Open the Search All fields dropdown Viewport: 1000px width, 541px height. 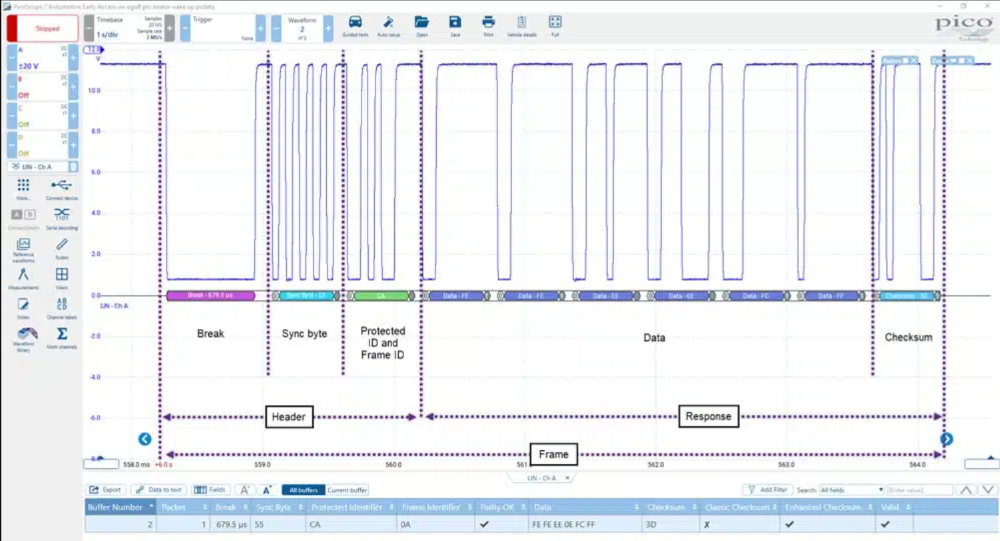pos(851,490)
